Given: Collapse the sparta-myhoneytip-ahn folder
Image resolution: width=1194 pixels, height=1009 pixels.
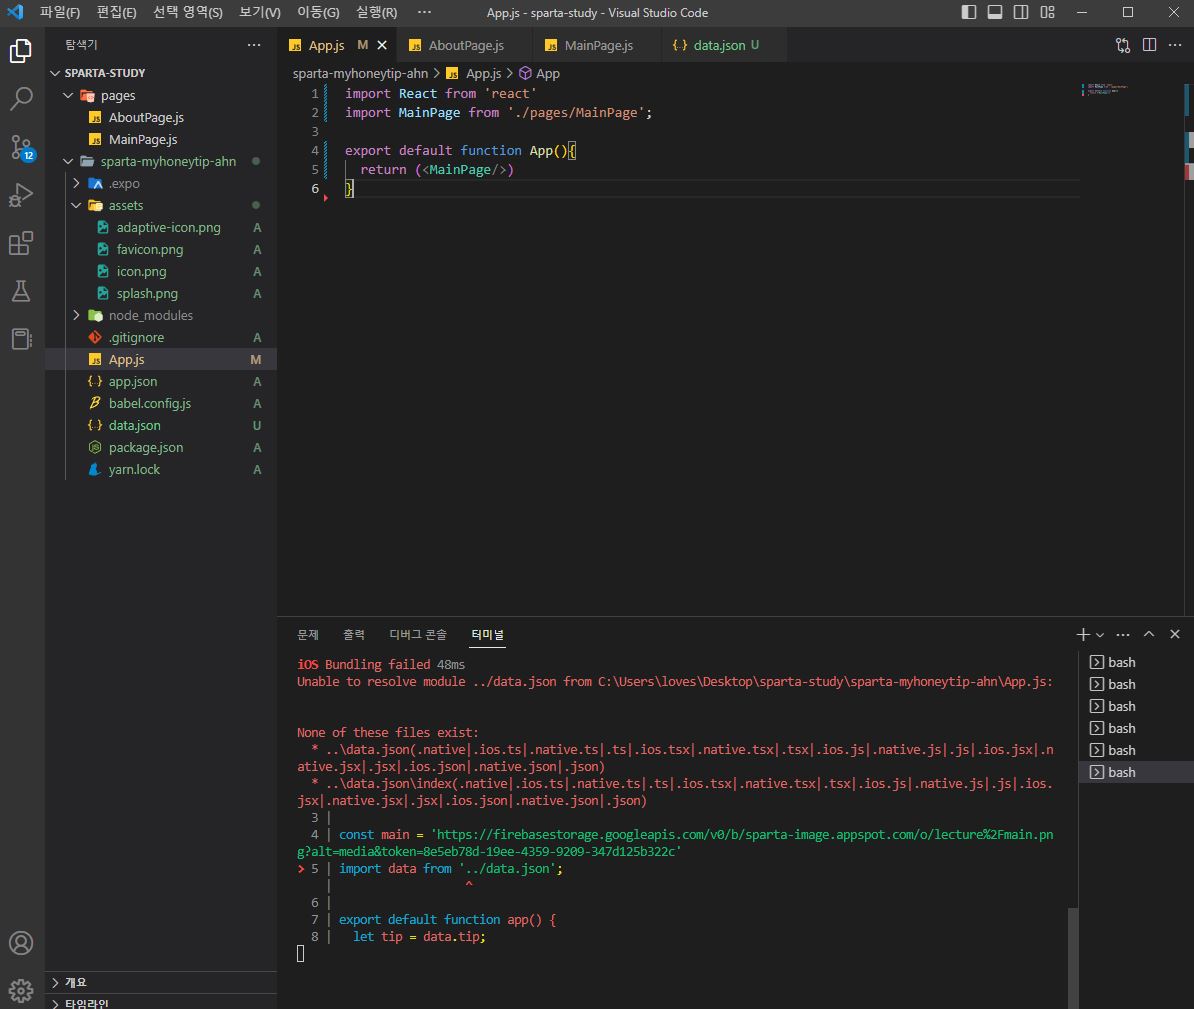Looking at the screenshot, I should click(x=161, y=161).
